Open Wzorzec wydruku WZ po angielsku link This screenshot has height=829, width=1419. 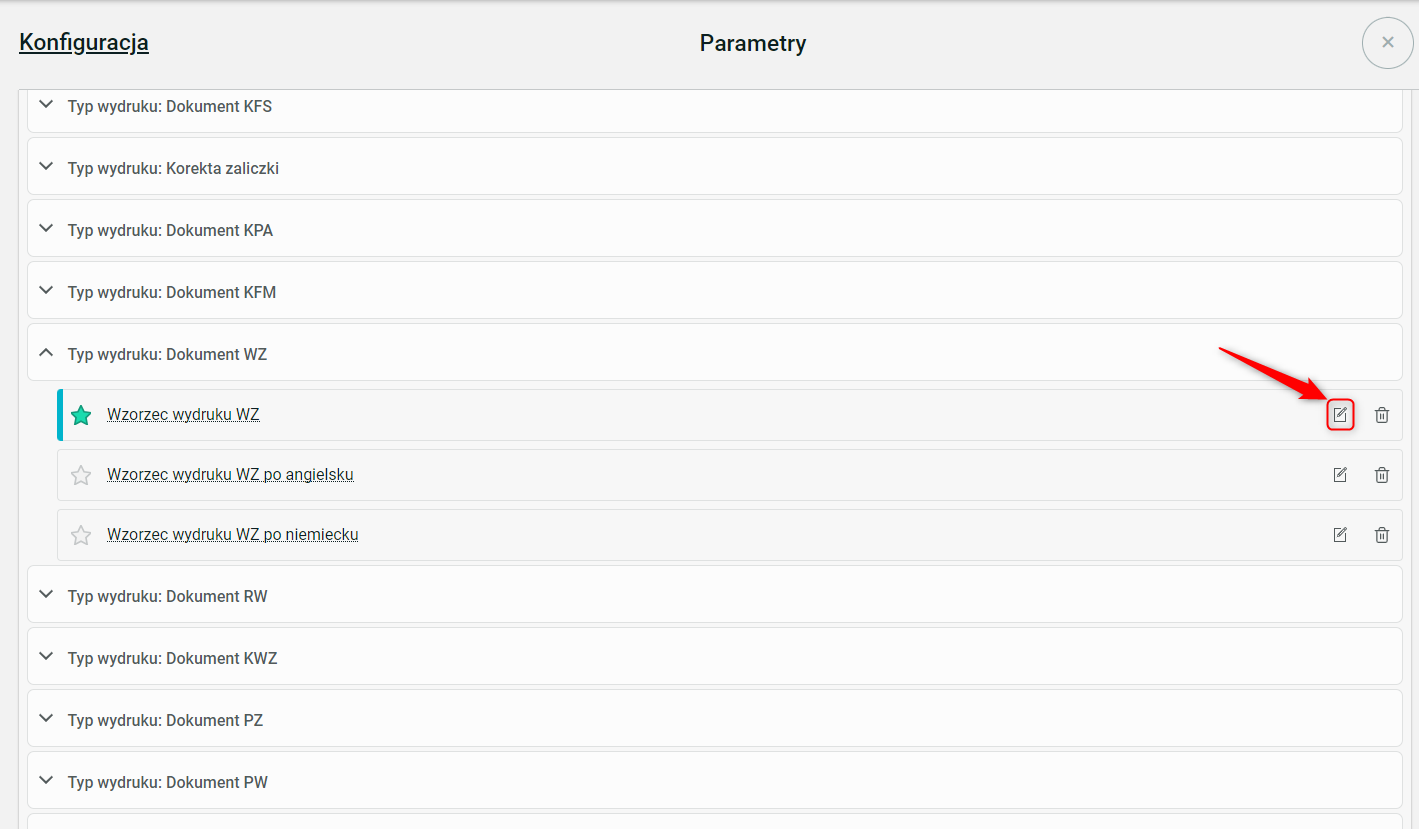click(x=230, y=474)
